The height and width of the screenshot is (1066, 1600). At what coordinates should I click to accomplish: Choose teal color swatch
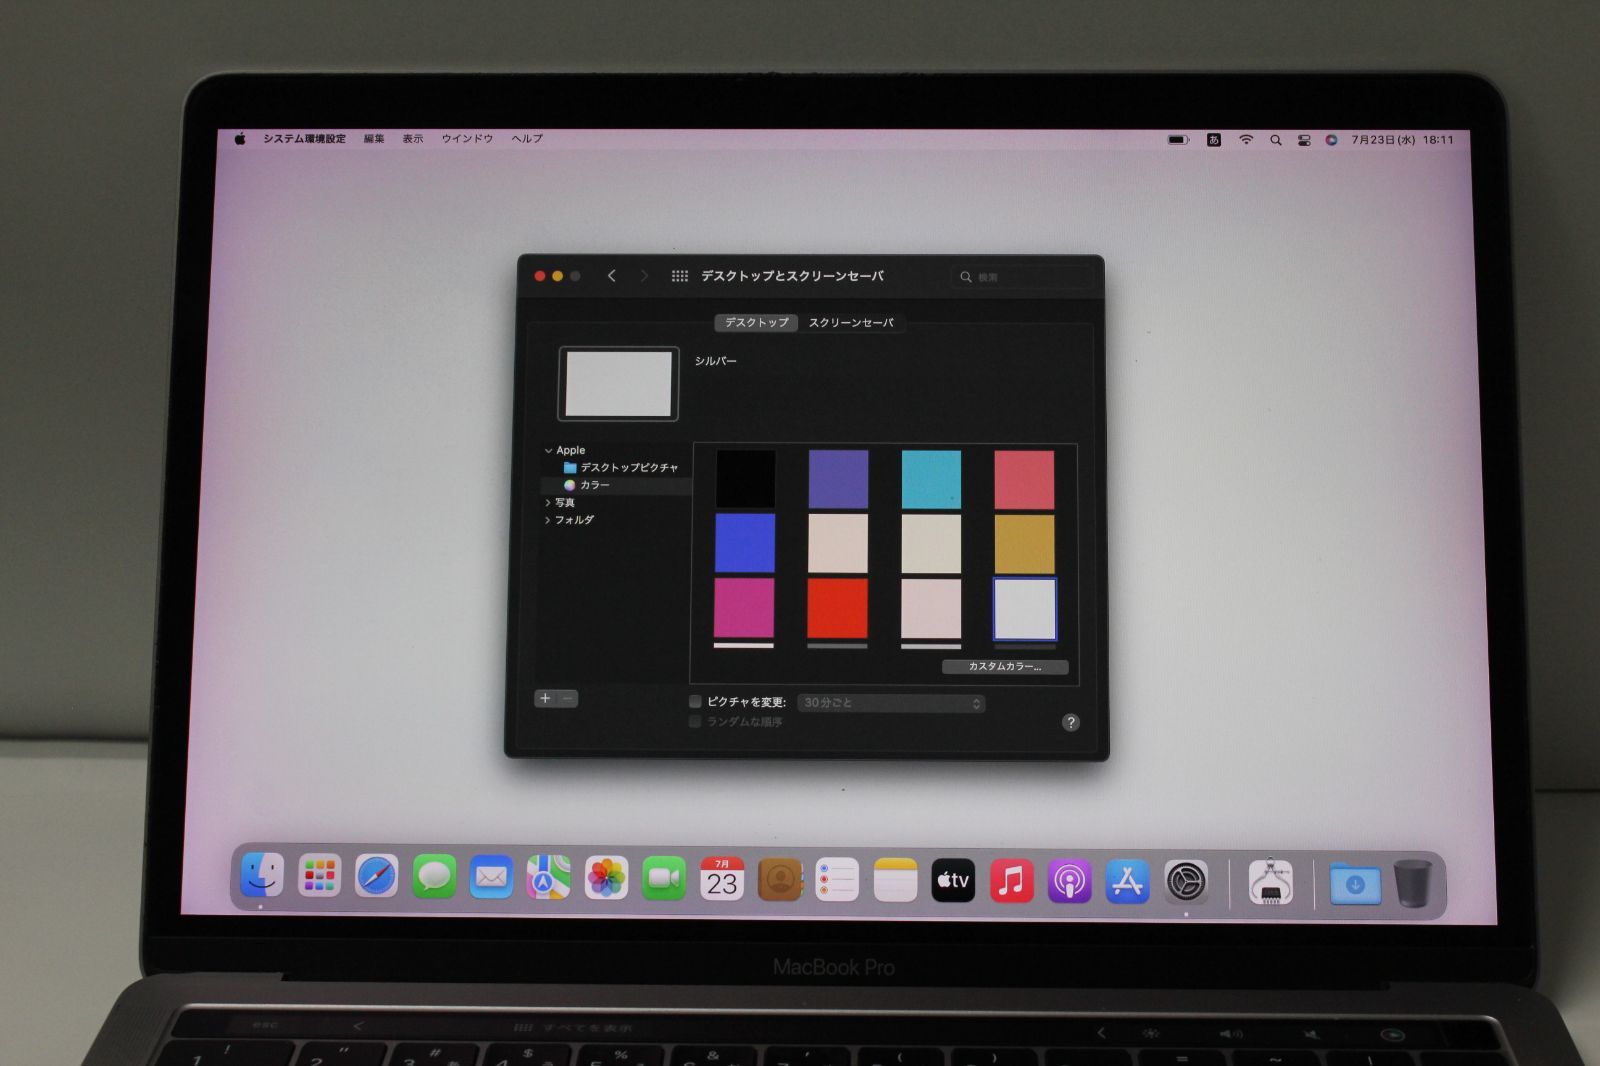click(931, 479)
